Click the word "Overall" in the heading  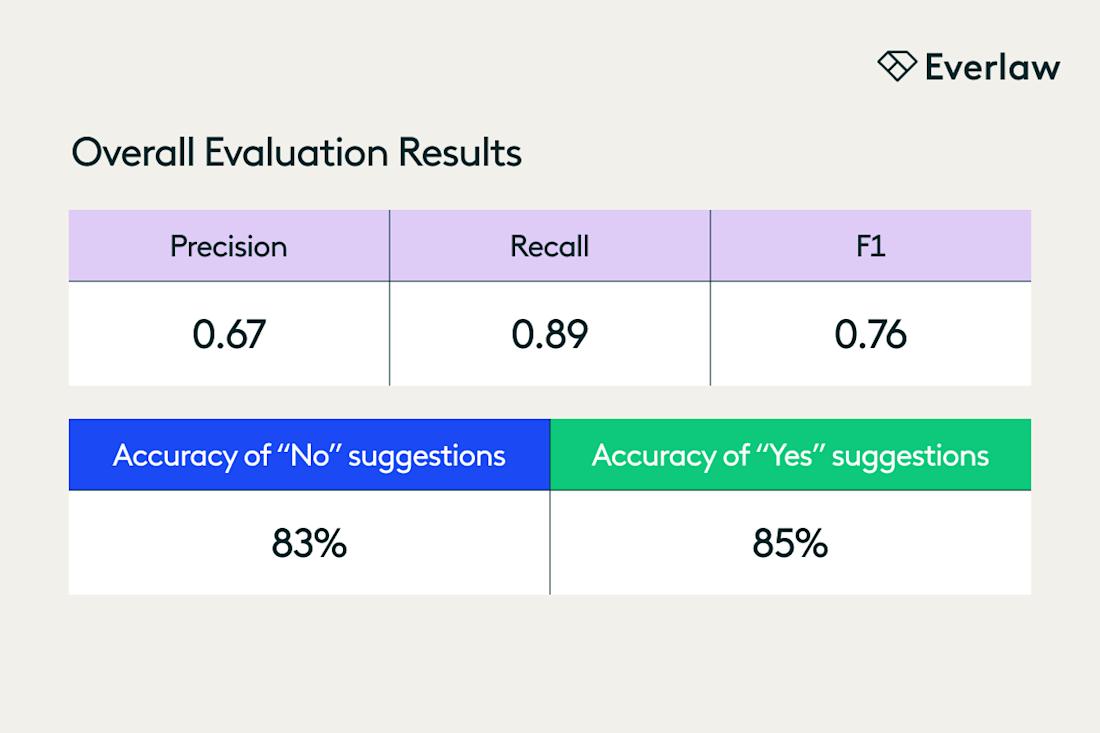pos(133,153)
